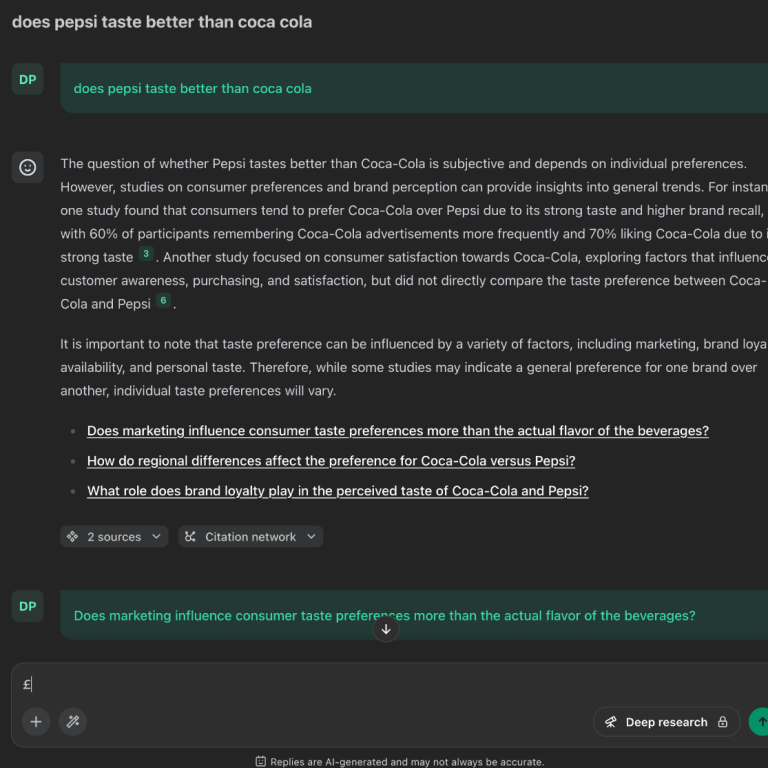Open the marketing influence follow-up question
Viewport: 768px width, 768px height.
pos(397,431)
